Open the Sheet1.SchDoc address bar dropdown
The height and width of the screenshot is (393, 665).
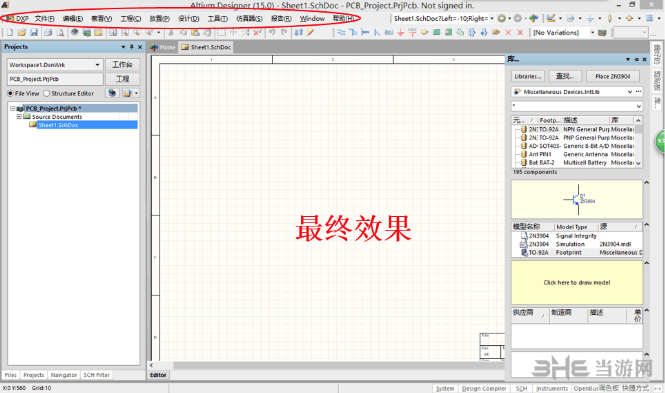pyautogui.click(x=492, y=18)
